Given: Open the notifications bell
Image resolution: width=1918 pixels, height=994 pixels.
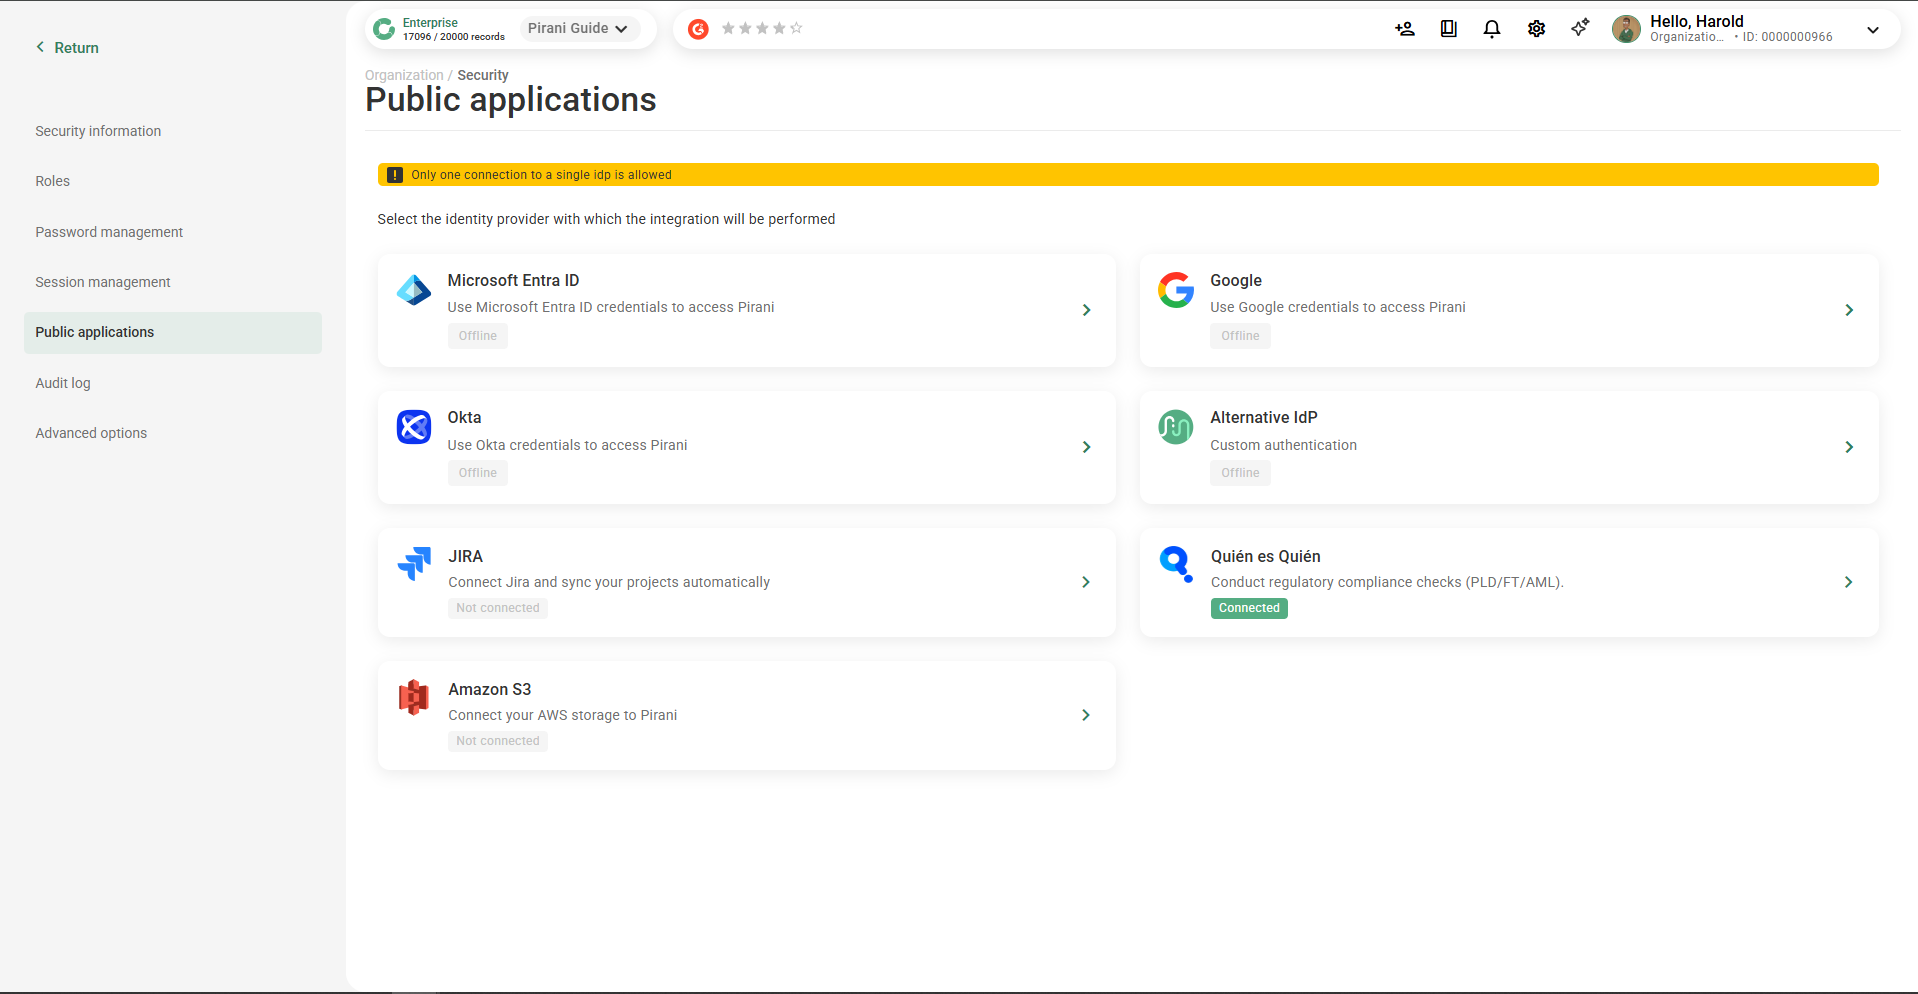Looking at the screenshot, I should tap(1491, 29).
